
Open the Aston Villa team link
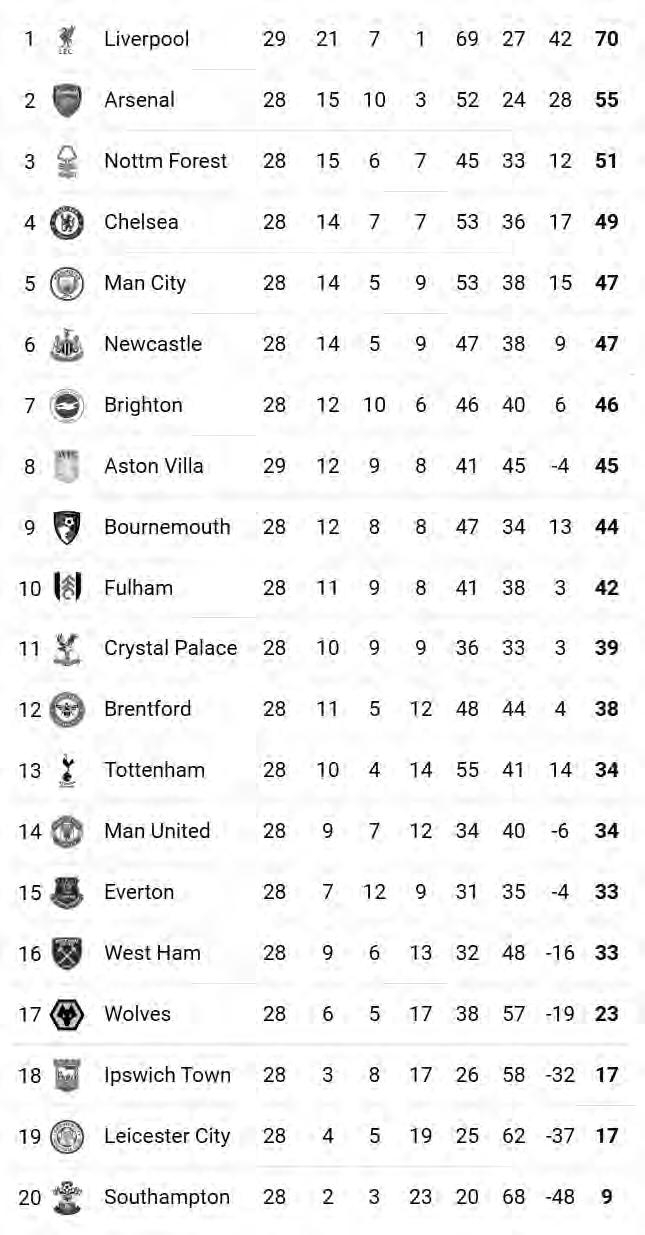[154, 466]
